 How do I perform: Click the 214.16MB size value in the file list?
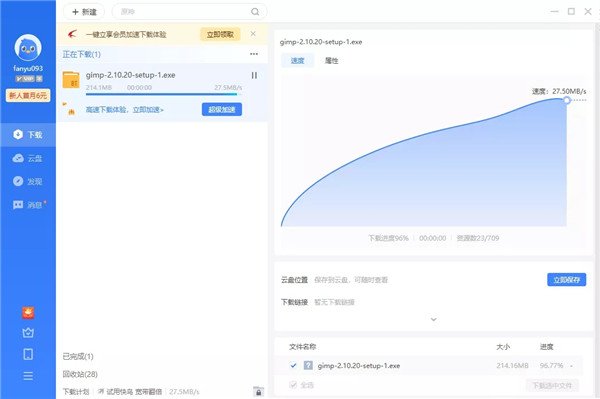[x=512, y=366]
